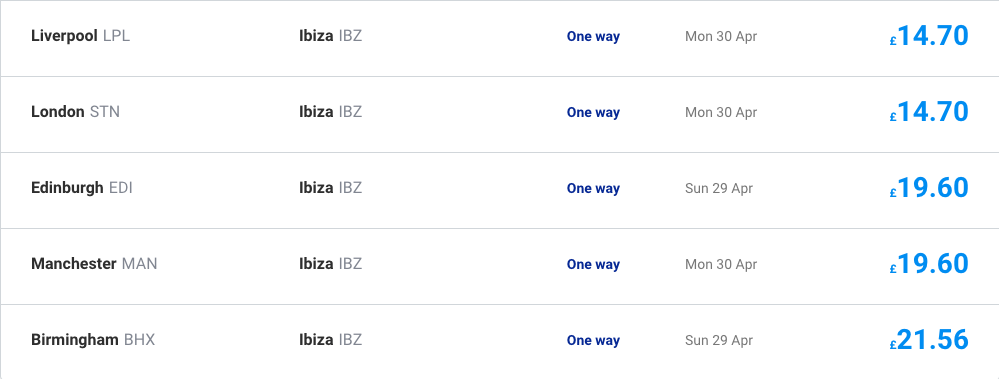Click the £19.60 fare from Manchester

(x=929, y=264)
